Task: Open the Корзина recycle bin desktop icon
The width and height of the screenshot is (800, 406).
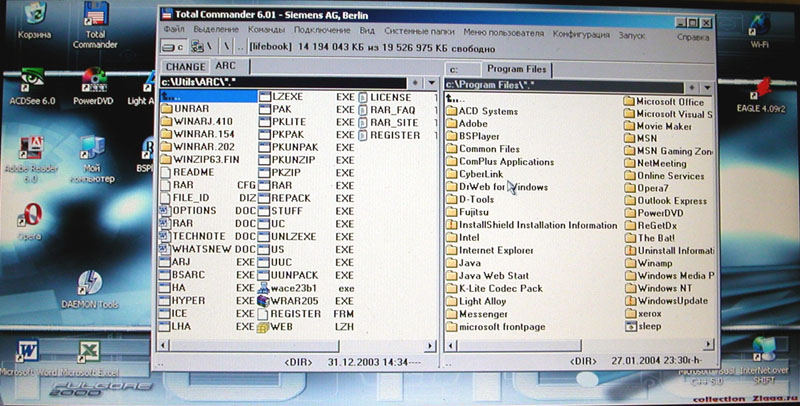Action: point(34,20)
